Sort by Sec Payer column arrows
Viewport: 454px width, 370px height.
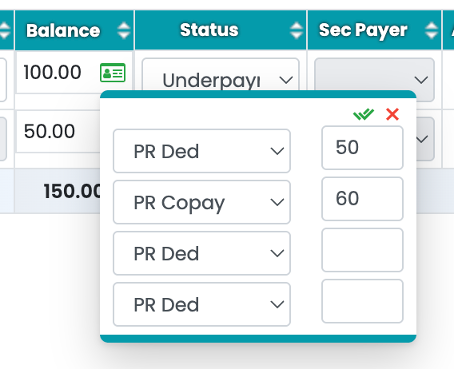431,31
